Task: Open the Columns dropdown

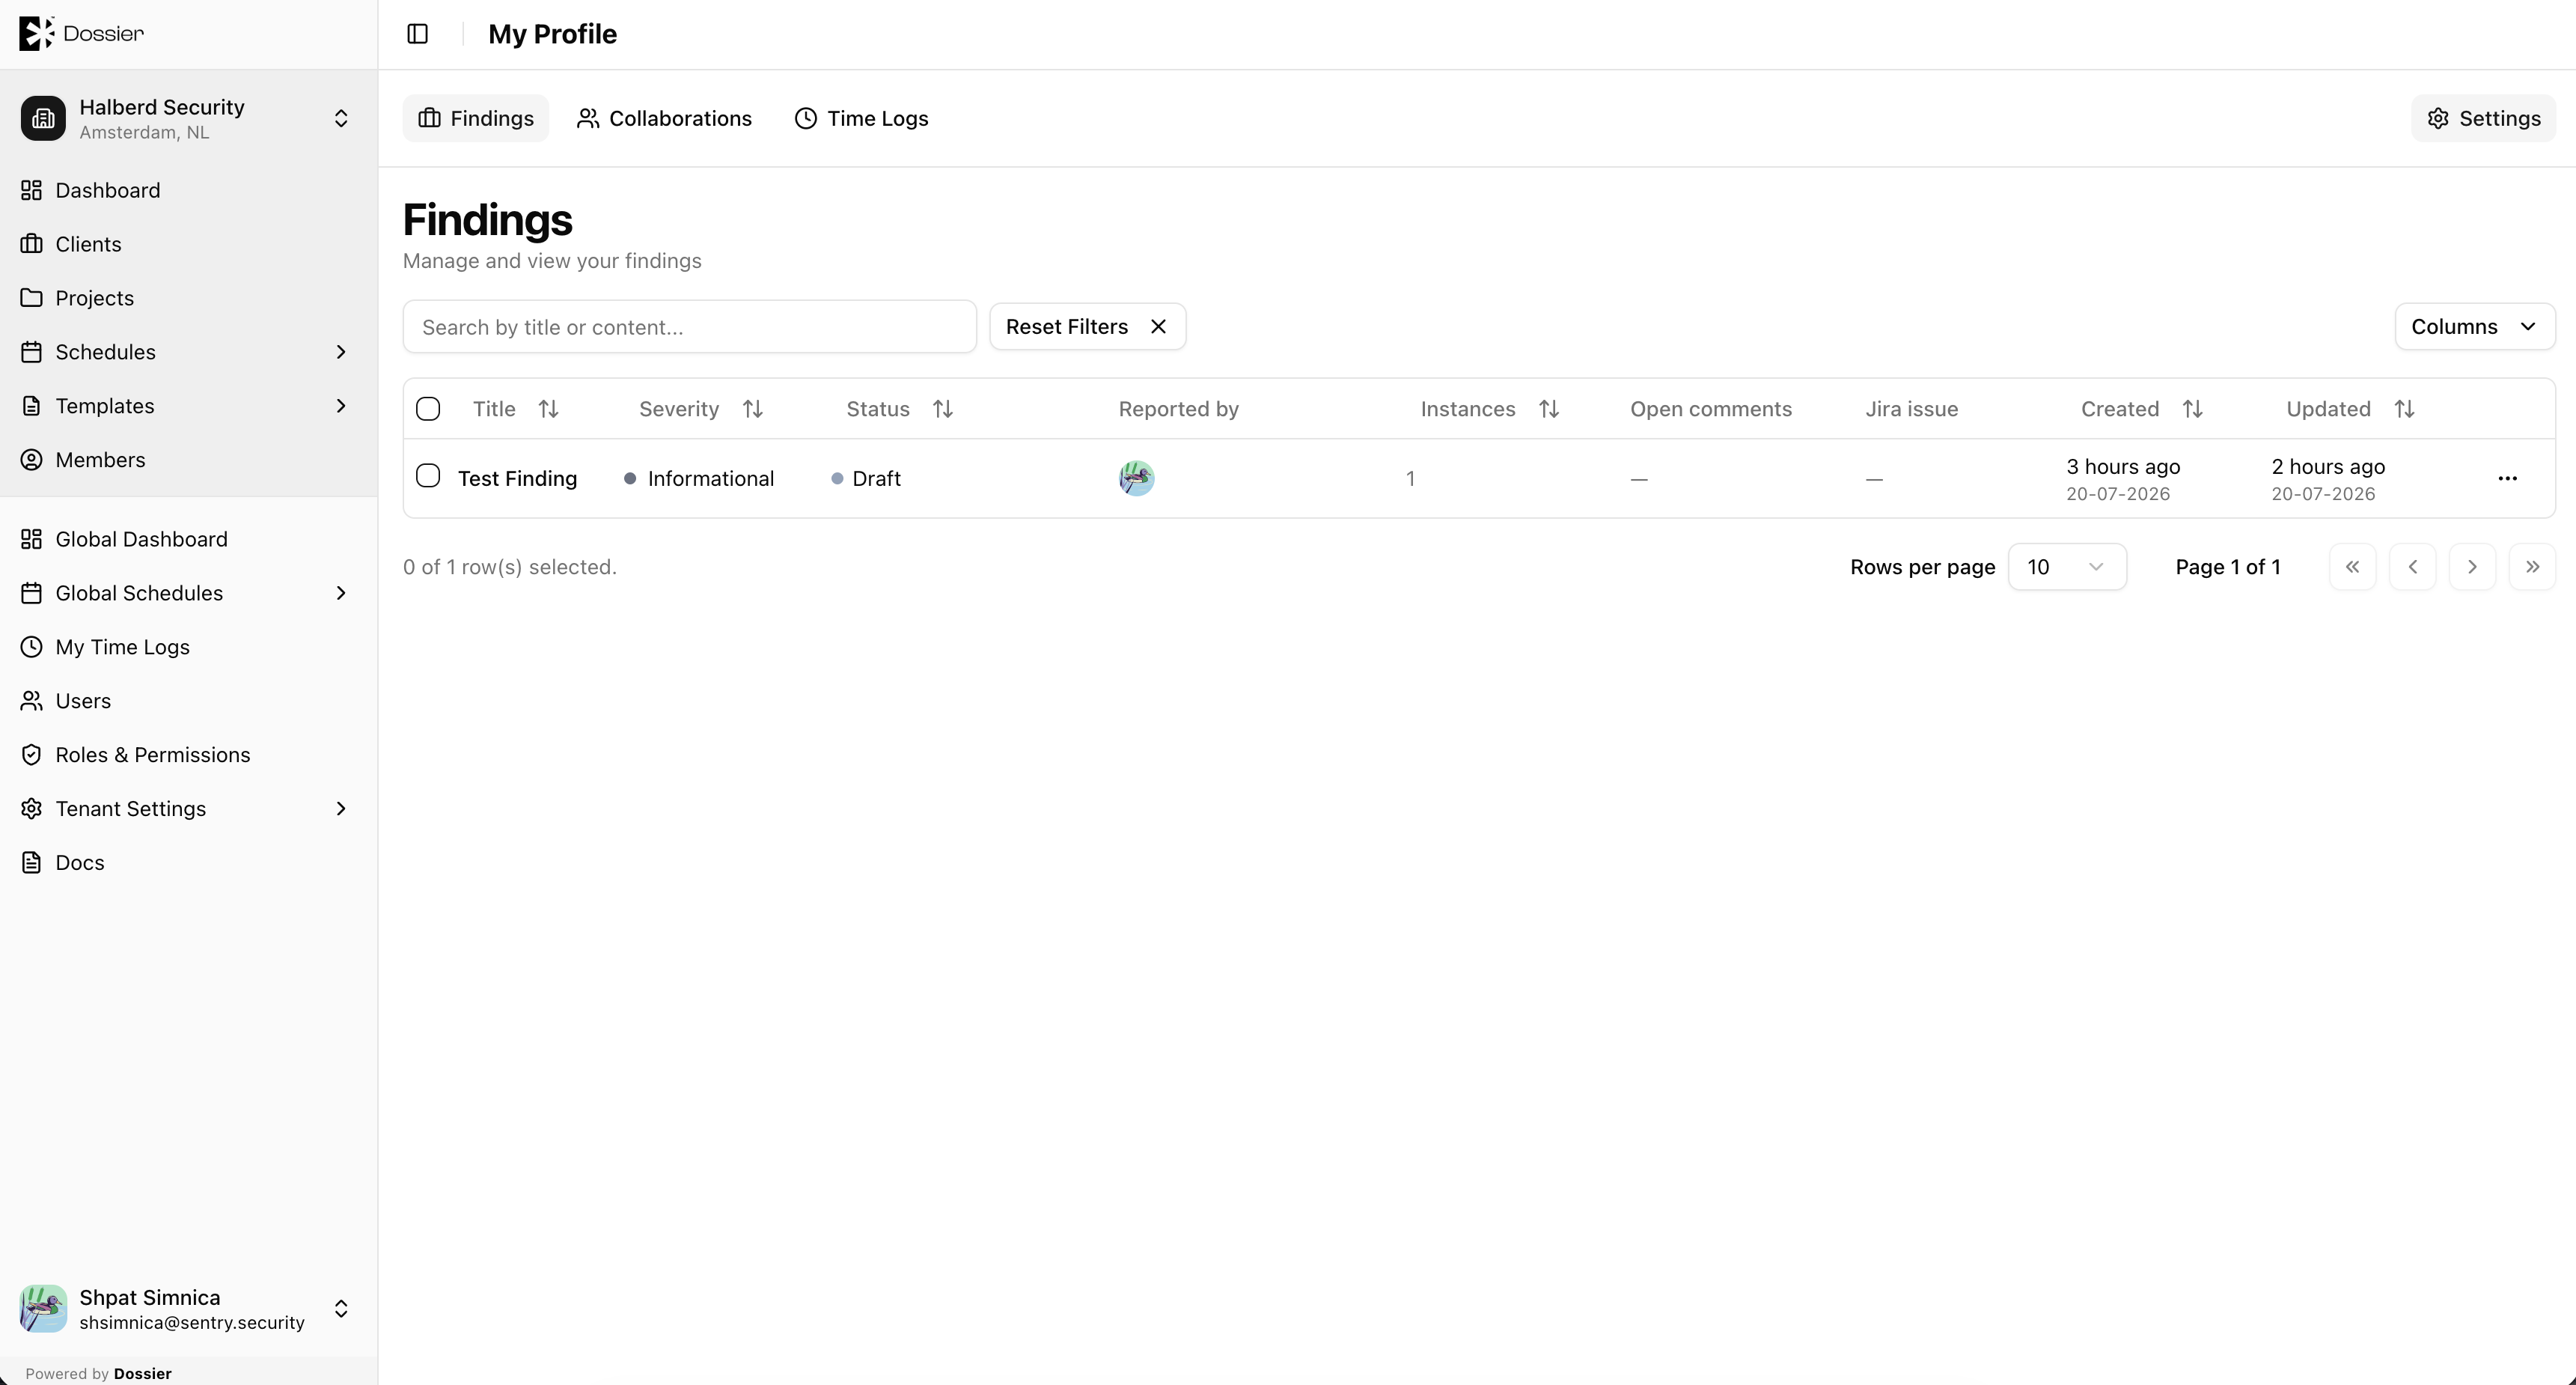Action: (2474, 327)
